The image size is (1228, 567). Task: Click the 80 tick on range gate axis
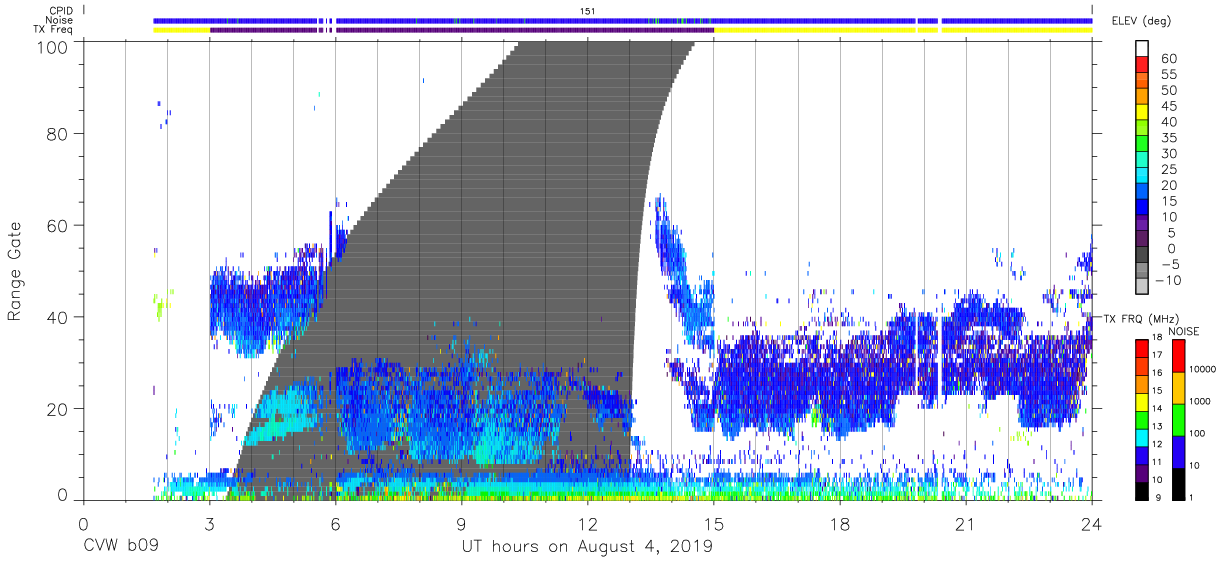[56, 133]
